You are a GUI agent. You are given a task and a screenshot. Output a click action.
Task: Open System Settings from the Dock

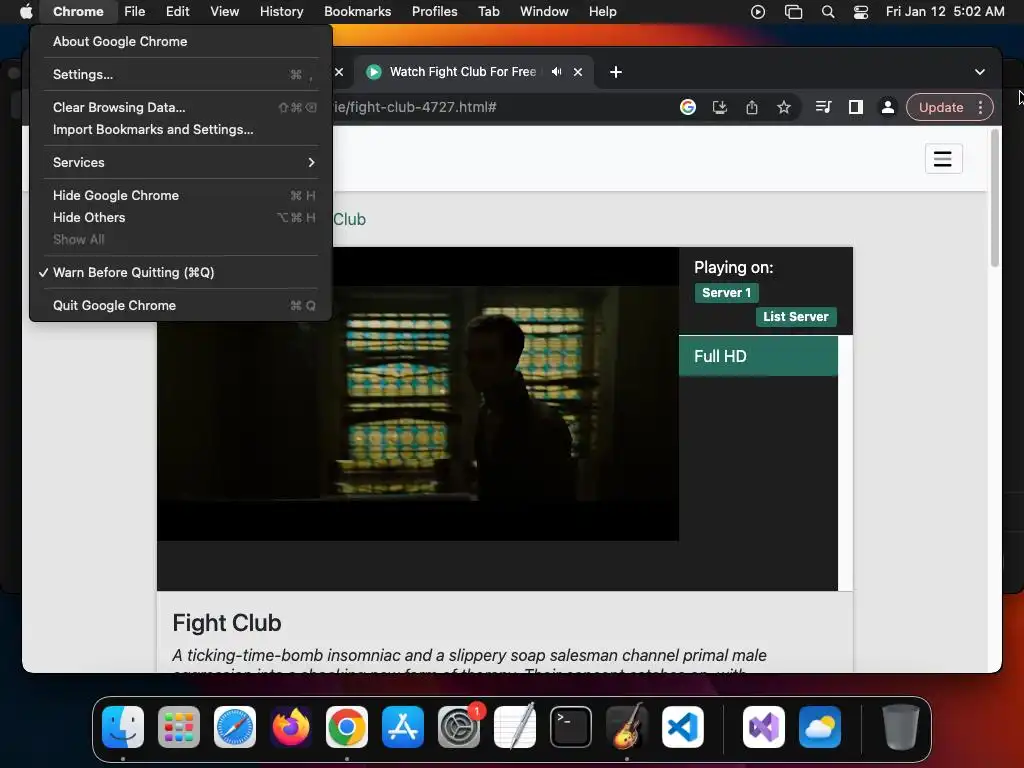(458, 727)
